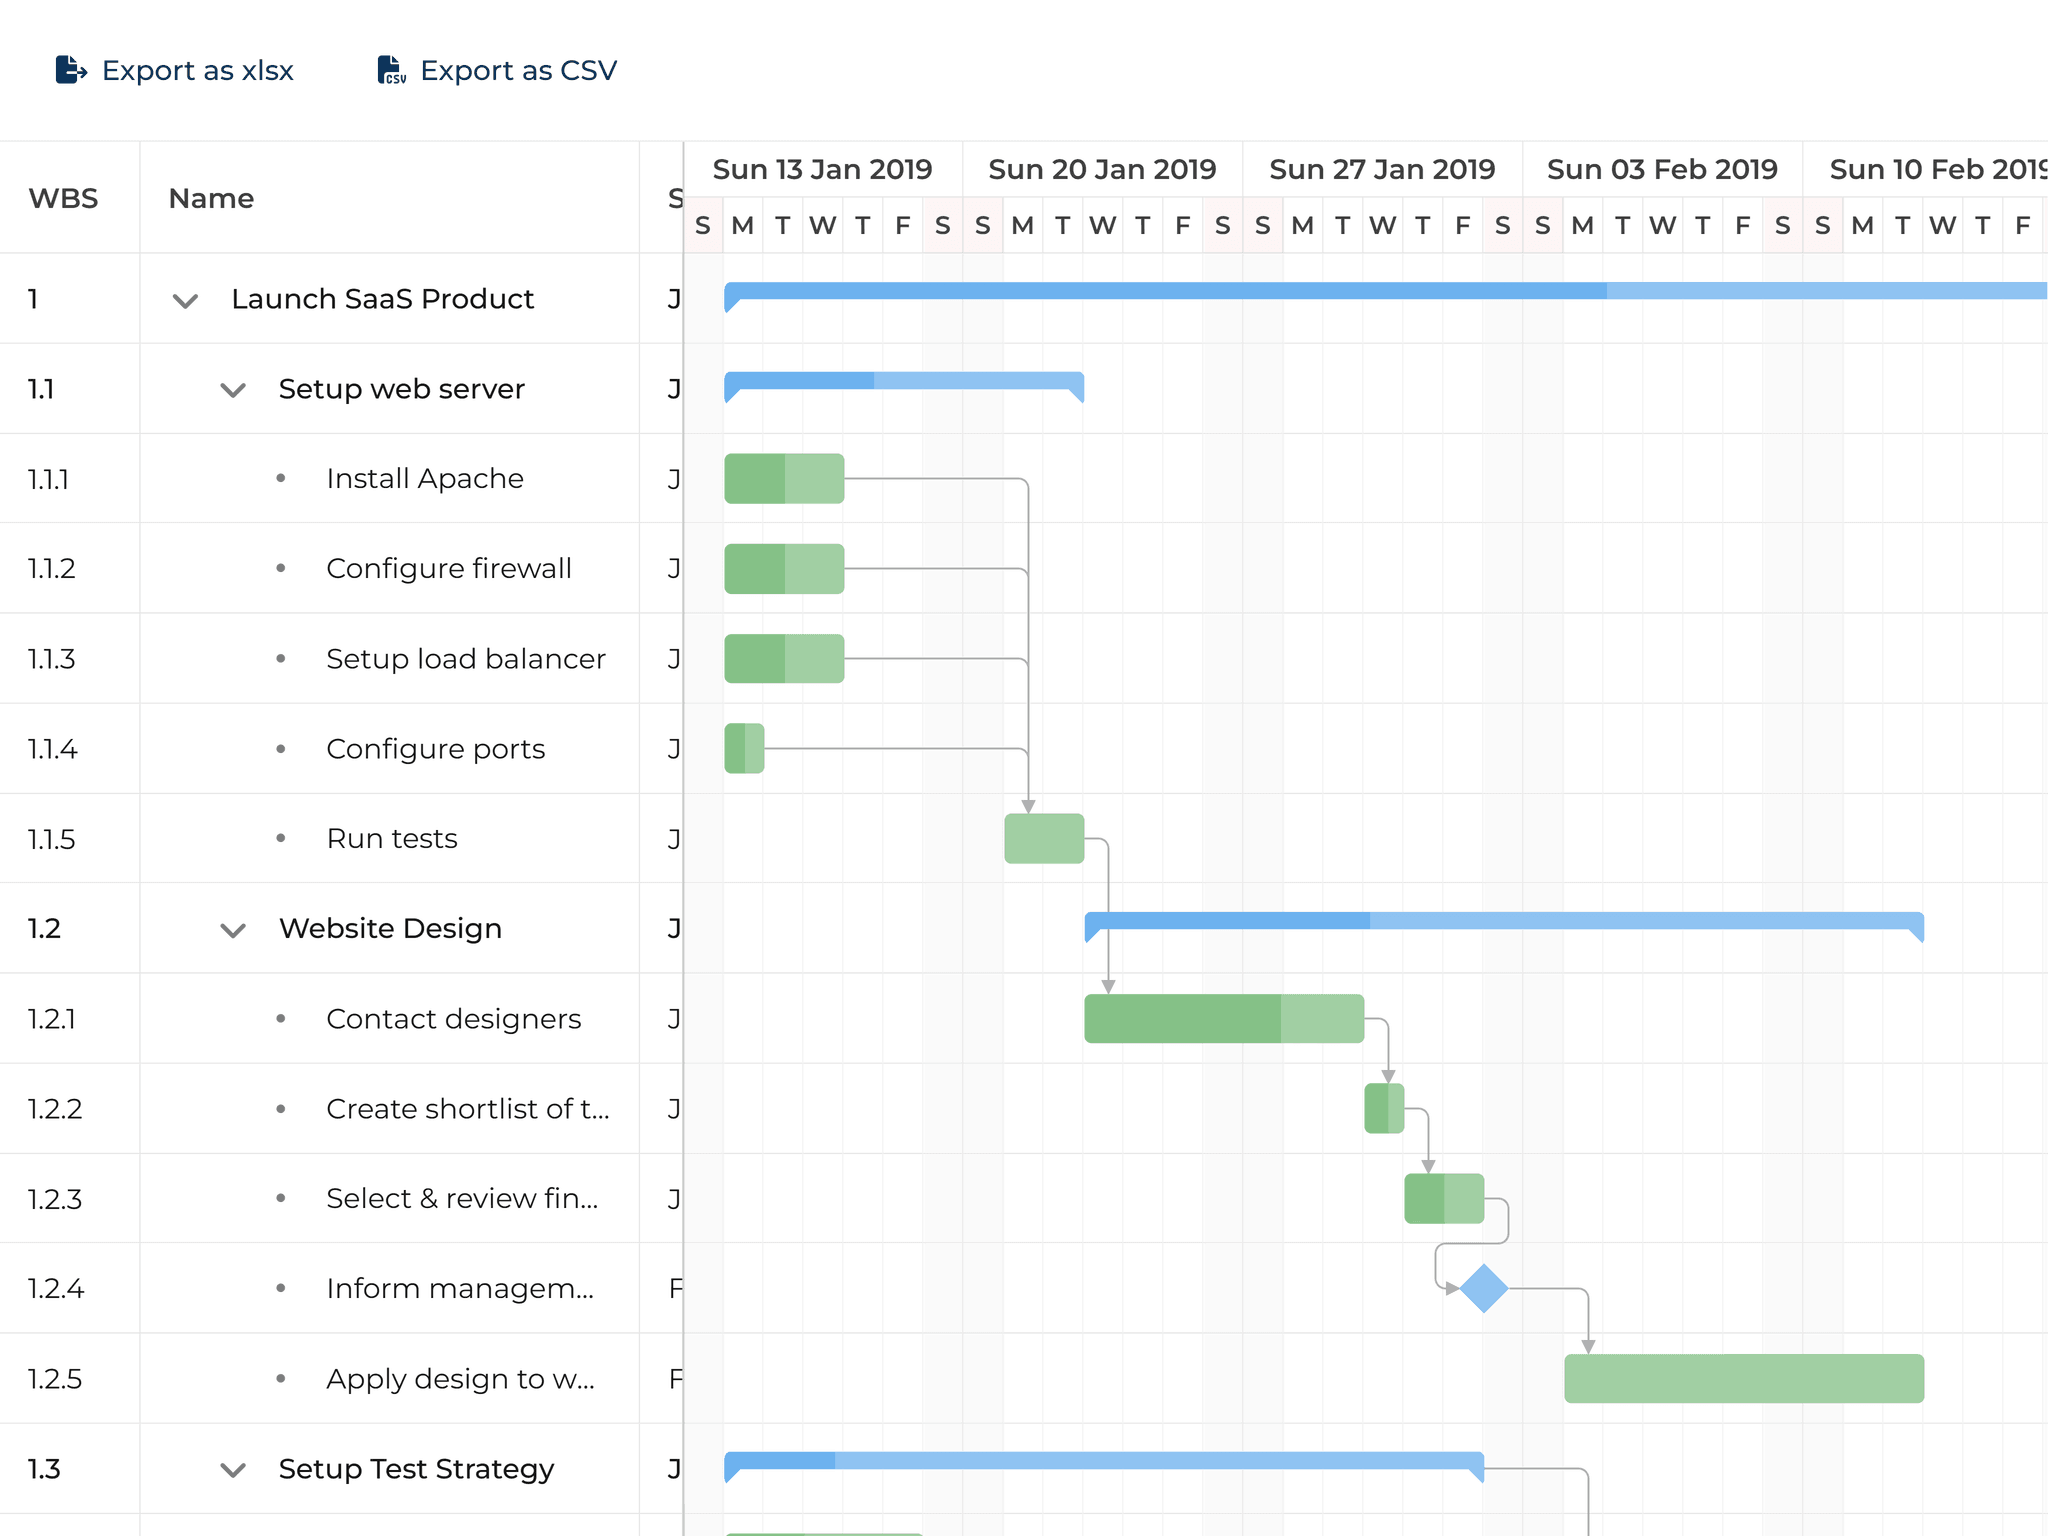Viewport: 2048px width, 1536px height.
Task: Click the dot icon beside Setup load balancer
Action: 281,658
